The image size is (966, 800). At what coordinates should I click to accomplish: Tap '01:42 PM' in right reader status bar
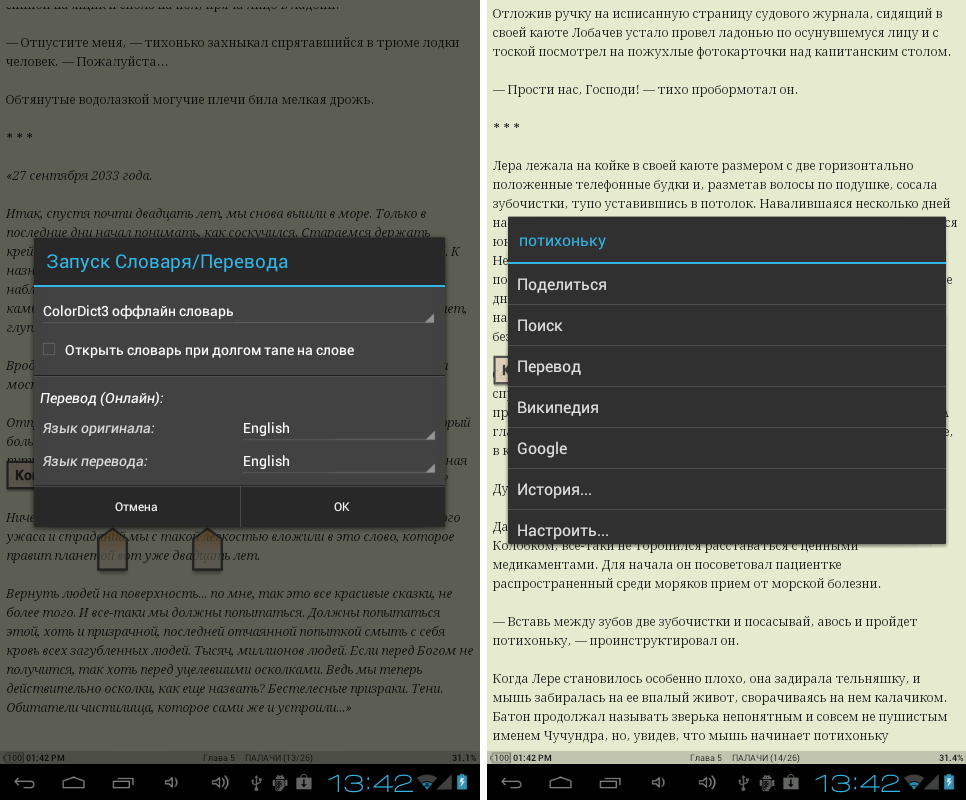click(x=532, y=758)
